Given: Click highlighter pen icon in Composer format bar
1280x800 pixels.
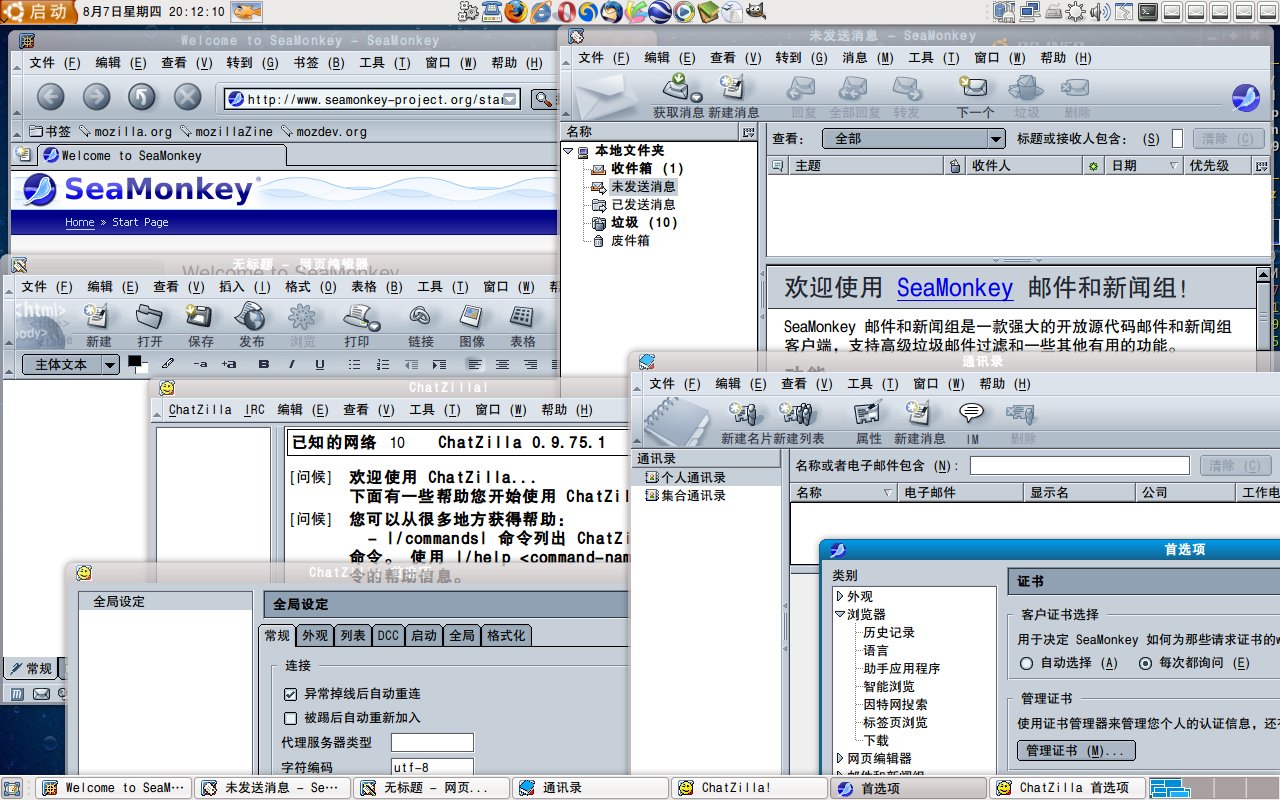Looking at the screenshot, I should tap(168, 365).
